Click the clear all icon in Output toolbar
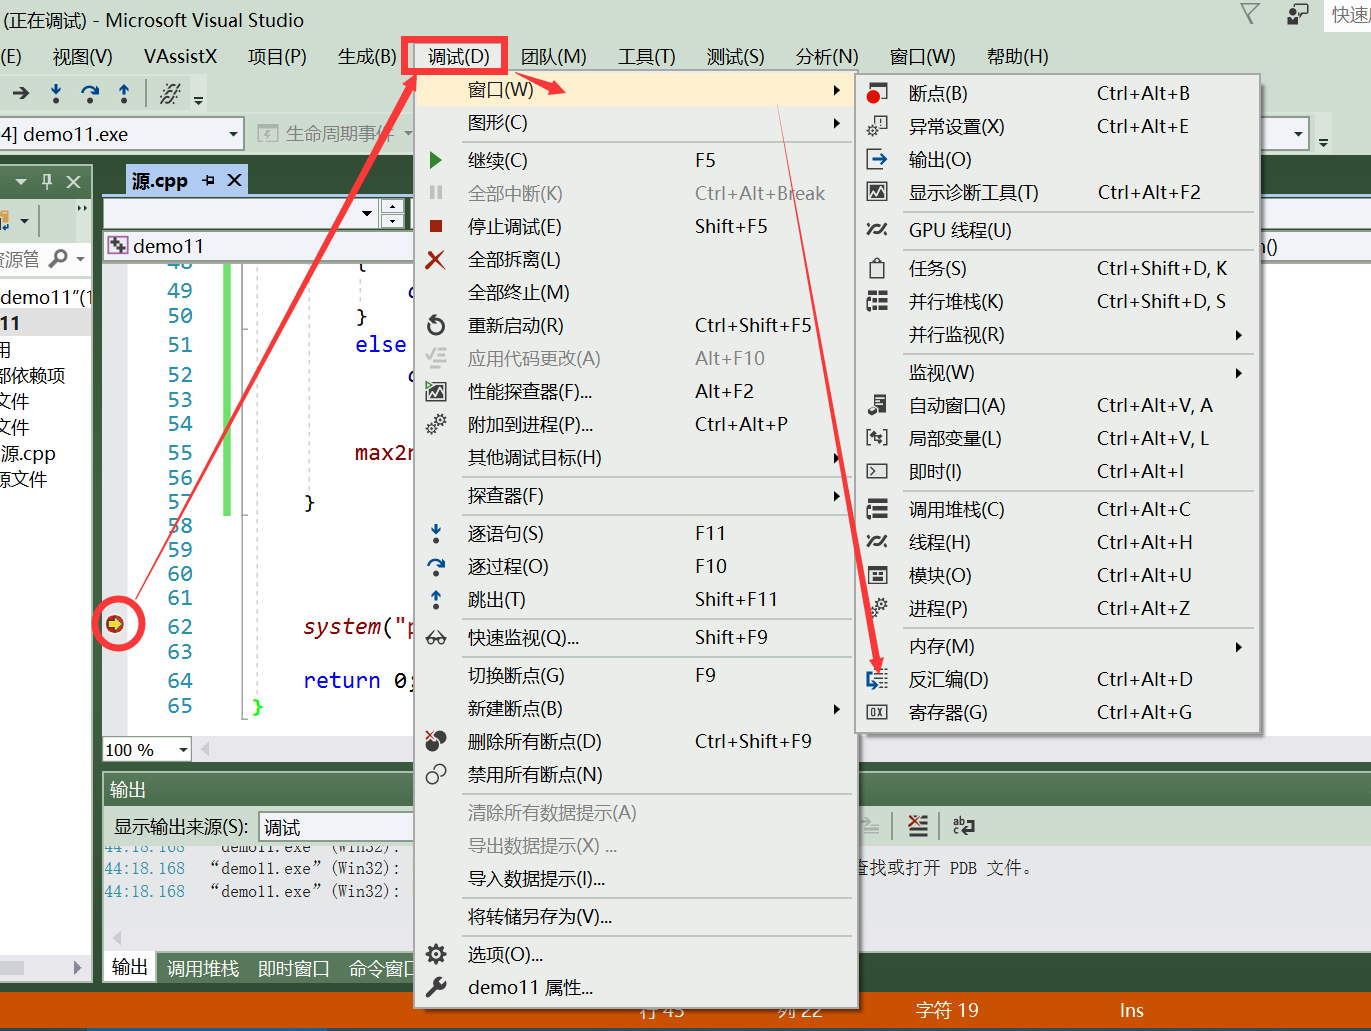Viewport: 1371px width, 1031px height. (x=918, y=826)
